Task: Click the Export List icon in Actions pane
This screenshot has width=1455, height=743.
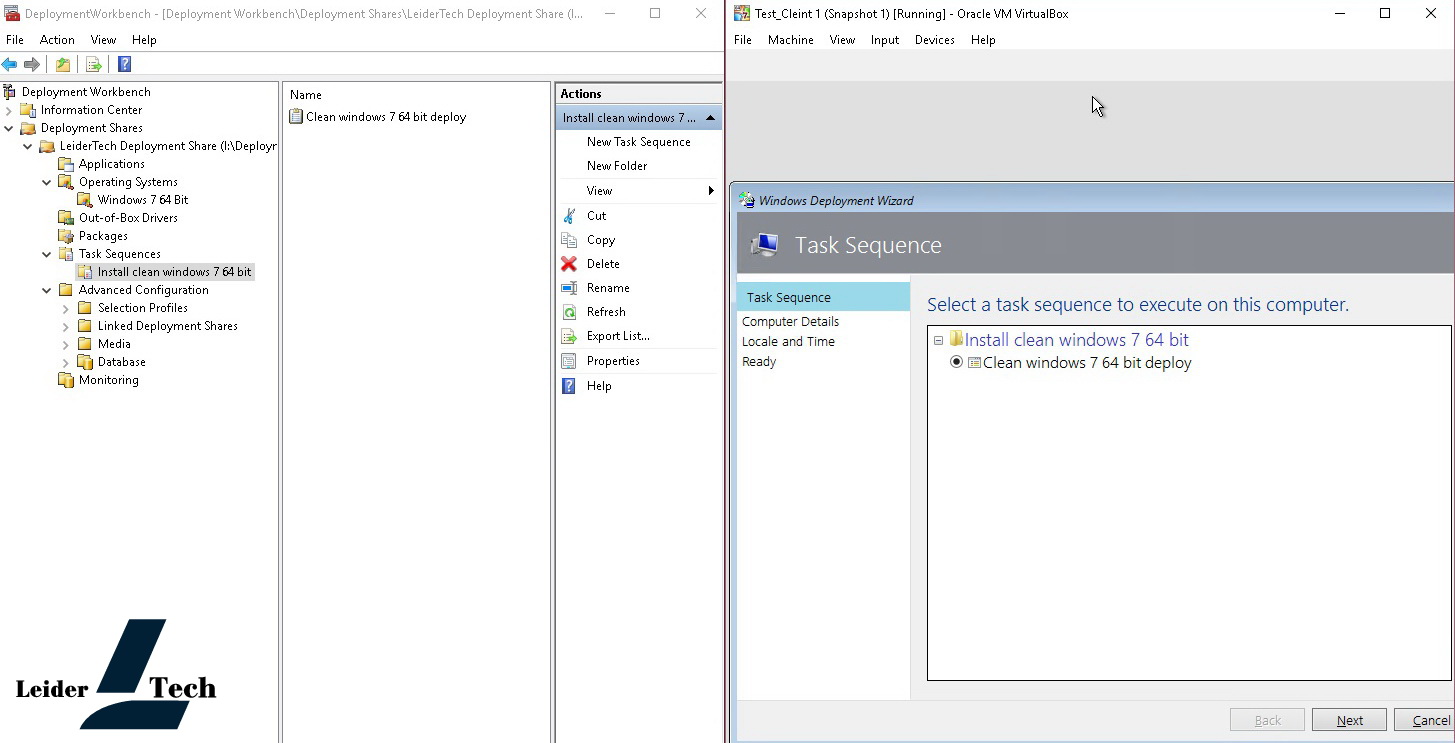Action: point(569,336)
